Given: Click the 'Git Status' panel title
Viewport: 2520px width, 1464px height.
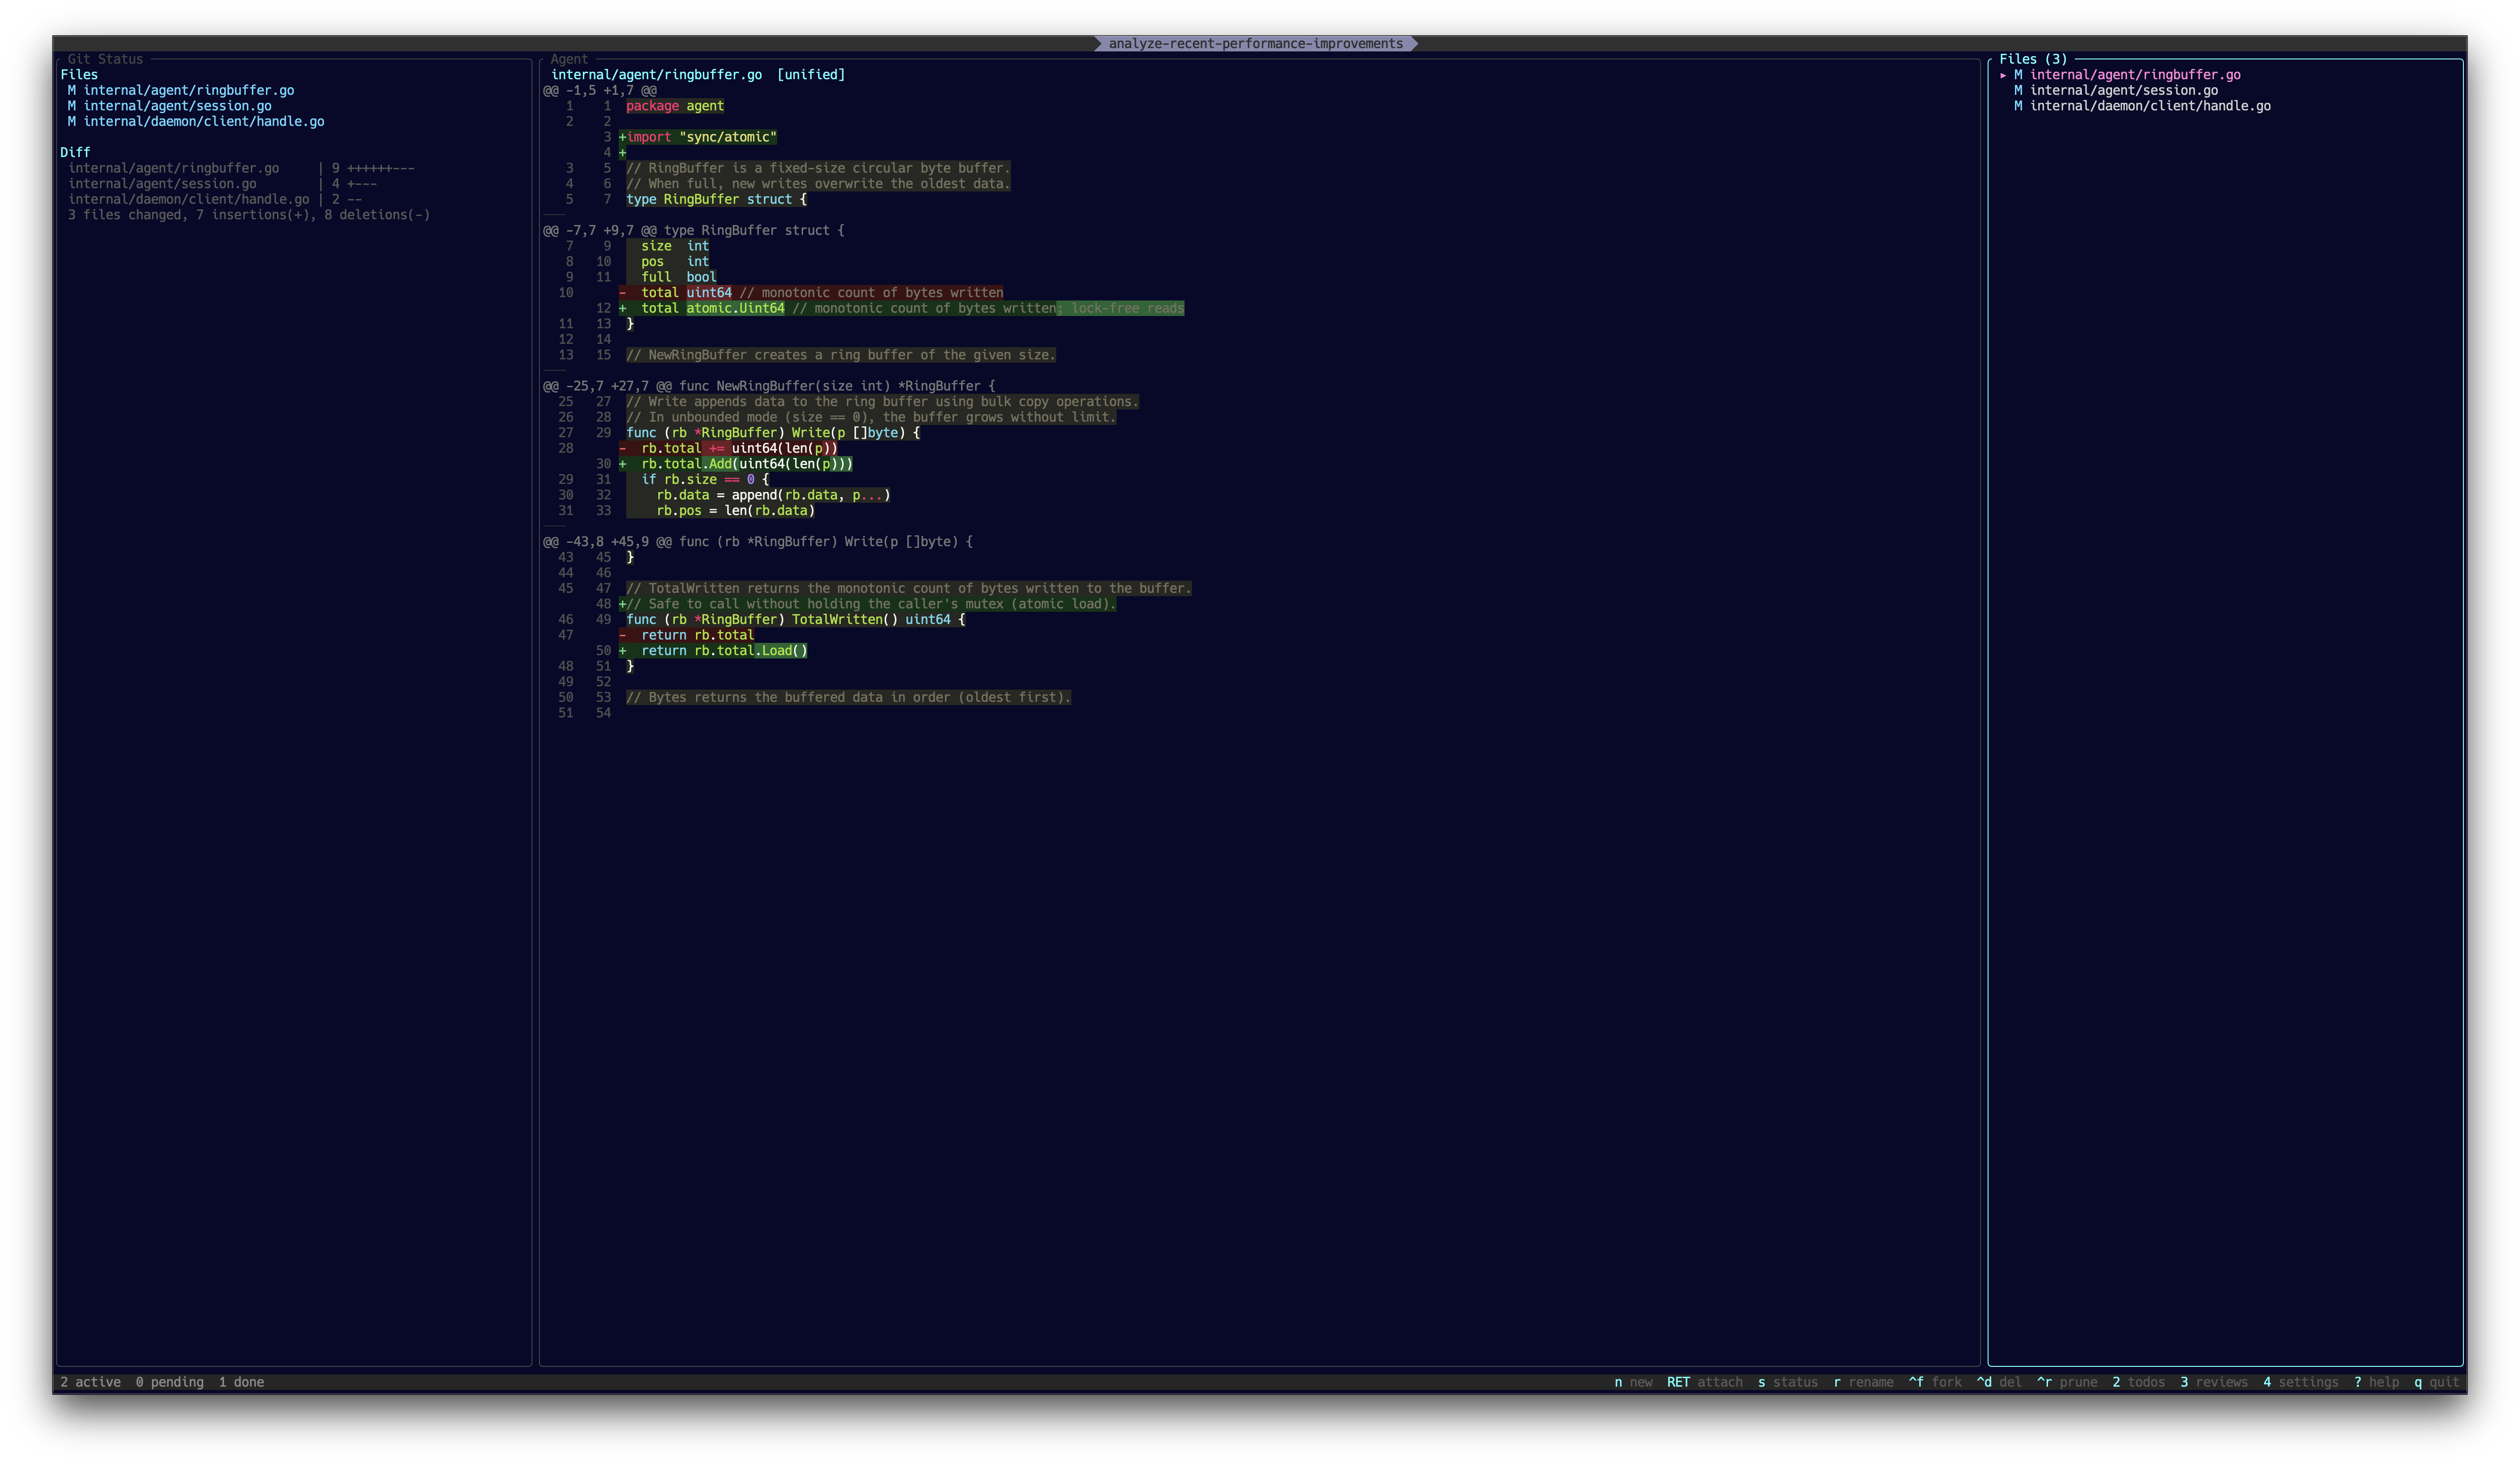Looking at the screenshot, I should click(105, 59).
